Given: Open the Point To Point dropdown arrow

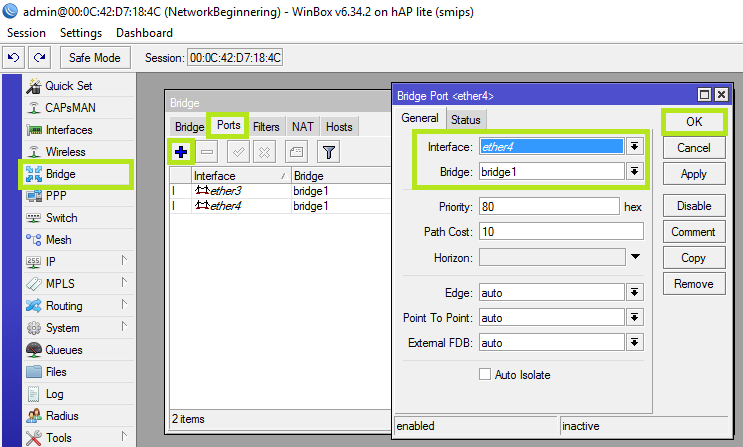Looking at the screenshot, I should click(634, 318).
